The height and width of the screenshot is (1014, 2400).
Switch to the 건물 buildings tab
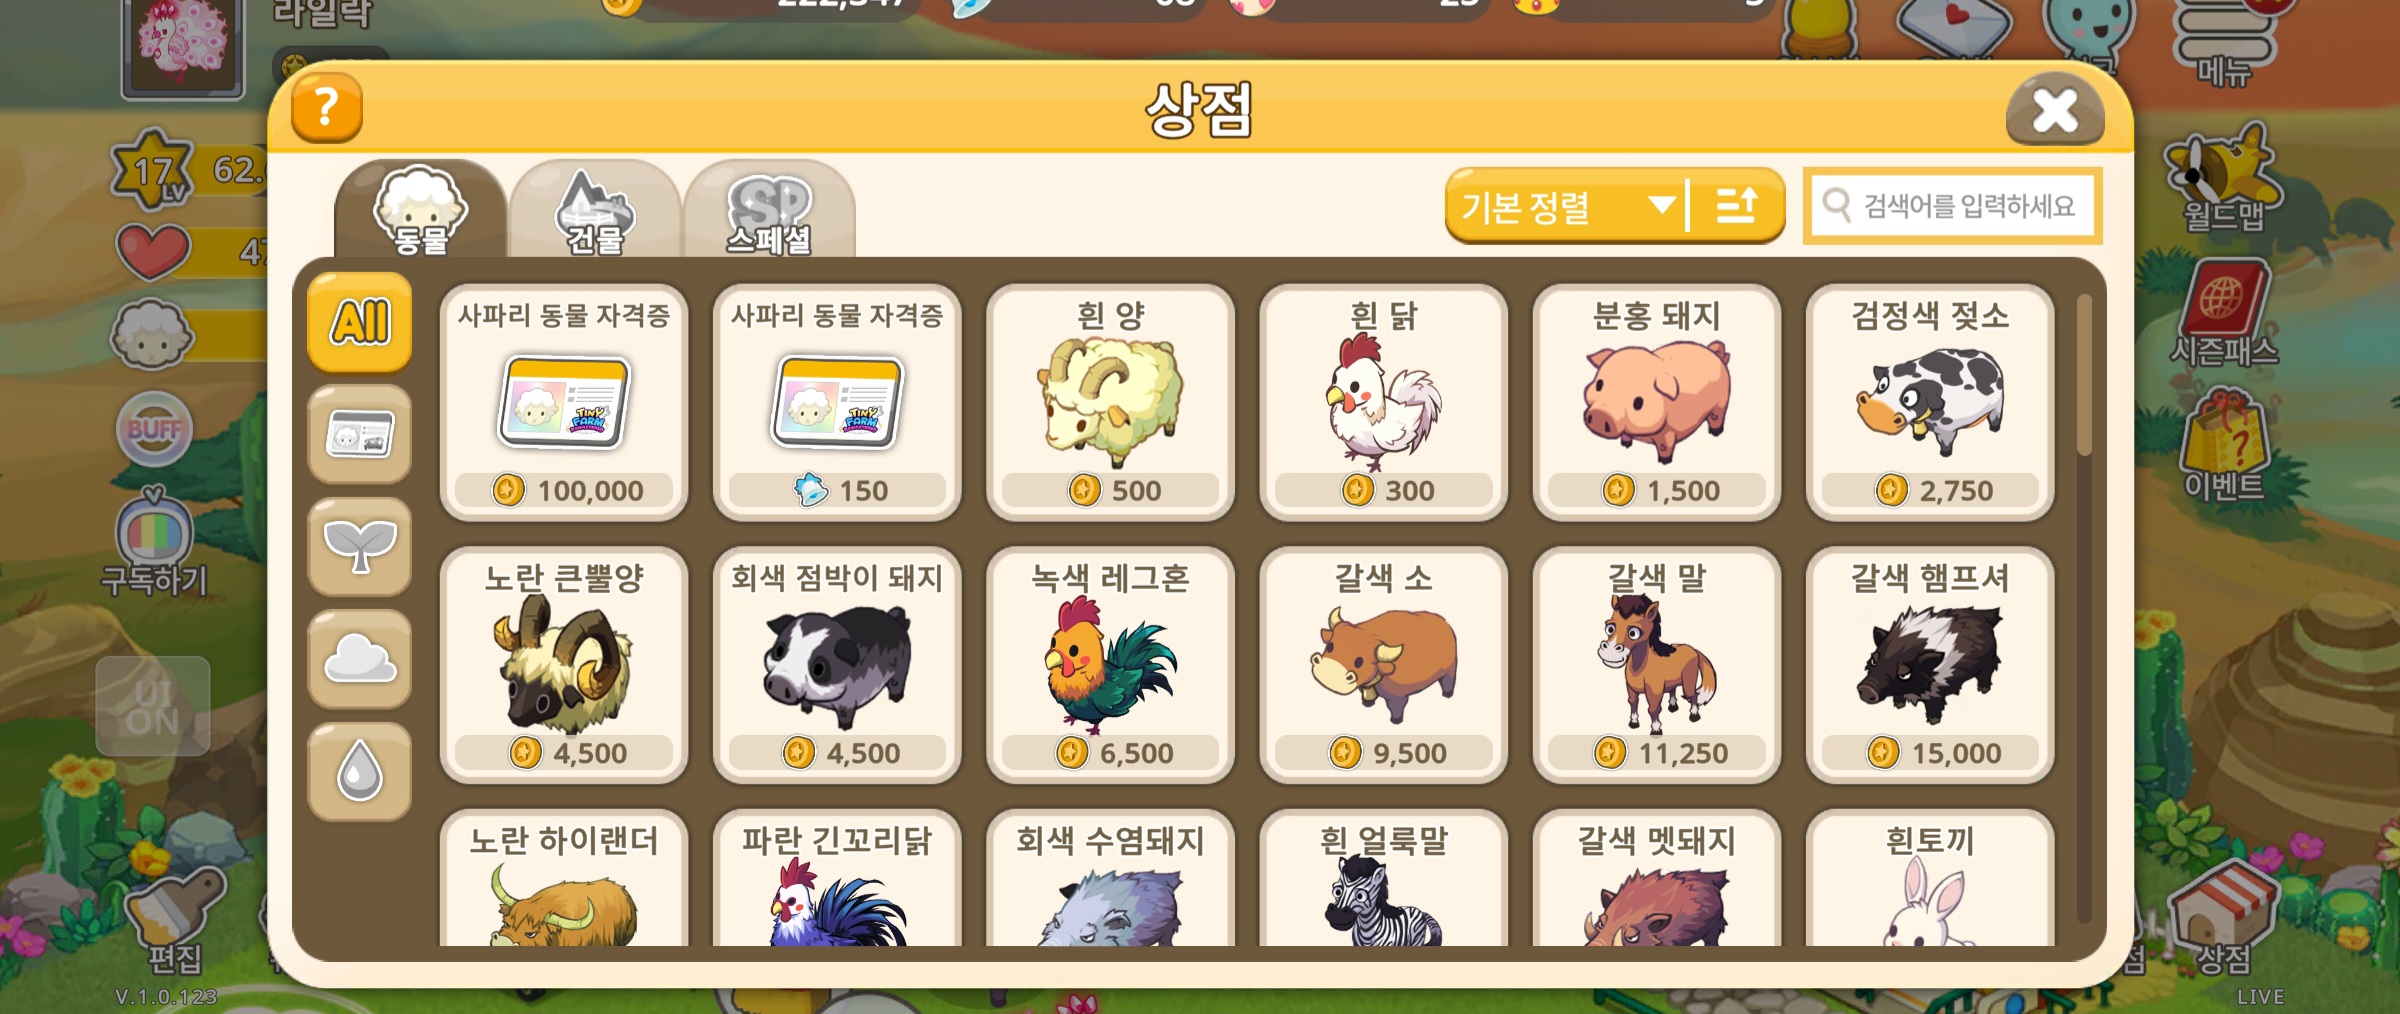595,210
